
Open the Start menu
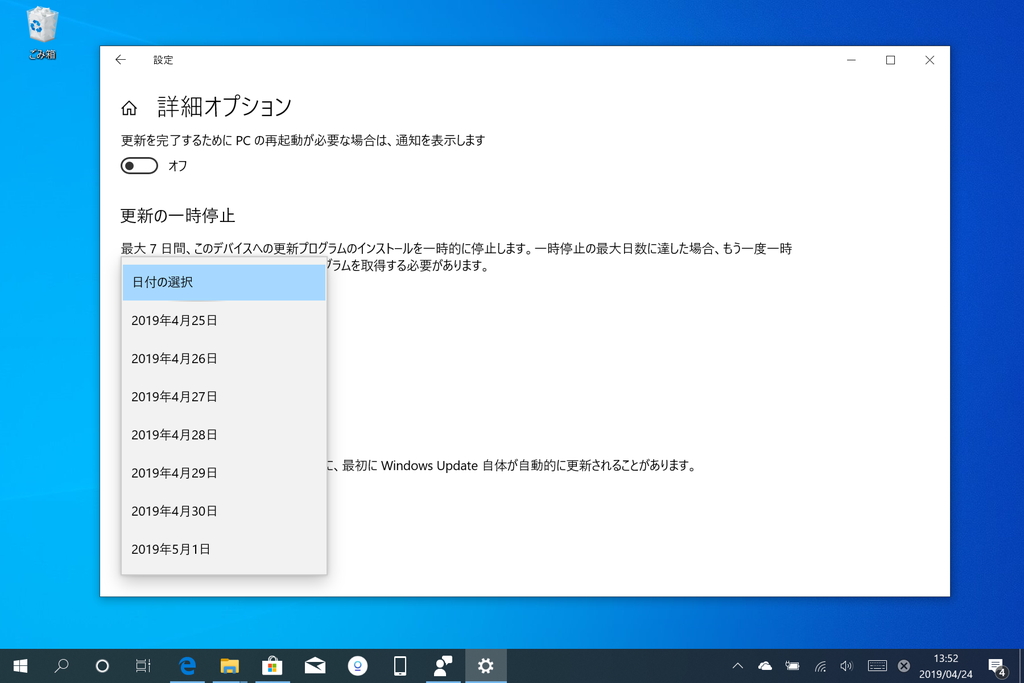tap(20, 665)
